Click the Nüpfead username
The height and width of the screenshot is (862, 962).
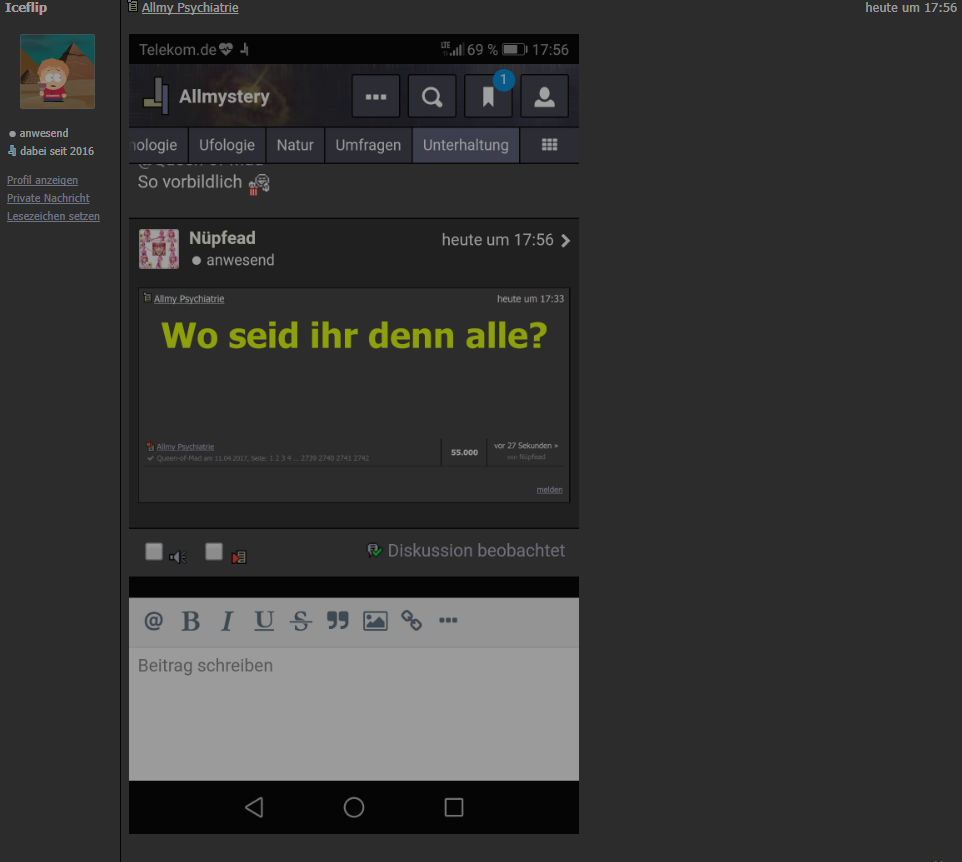[222, 238]
